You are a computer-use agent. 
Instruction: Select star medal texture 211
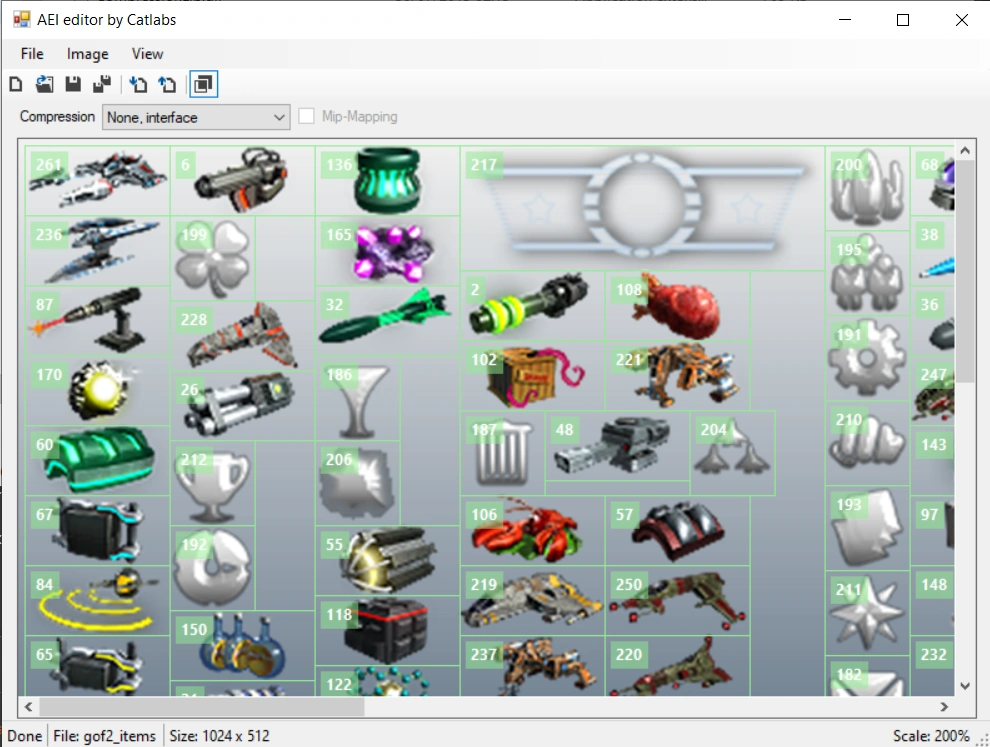(868, 614)
